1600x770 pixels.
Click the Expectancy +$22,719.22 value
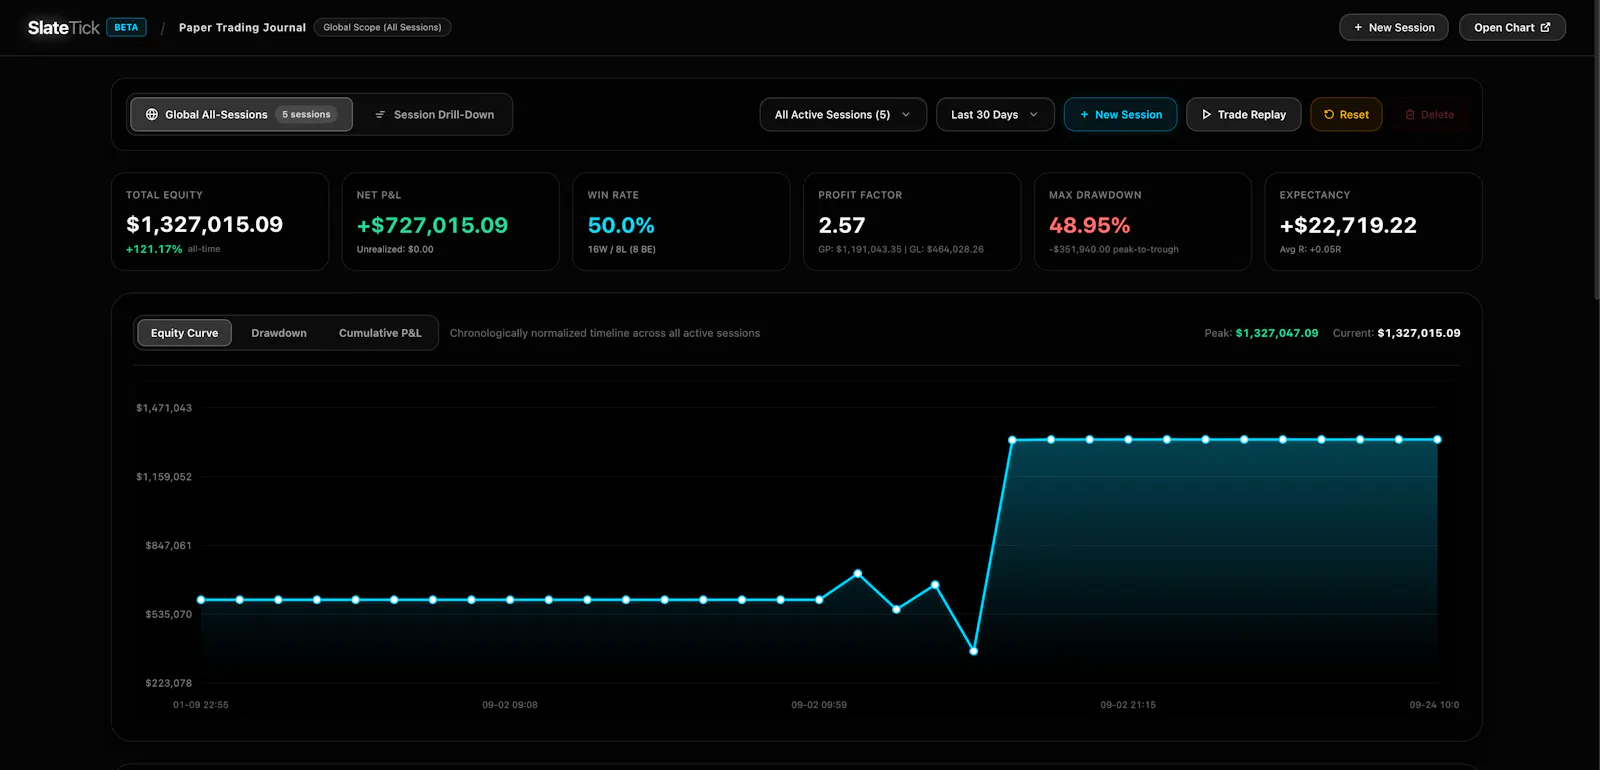coord(1348,225)
